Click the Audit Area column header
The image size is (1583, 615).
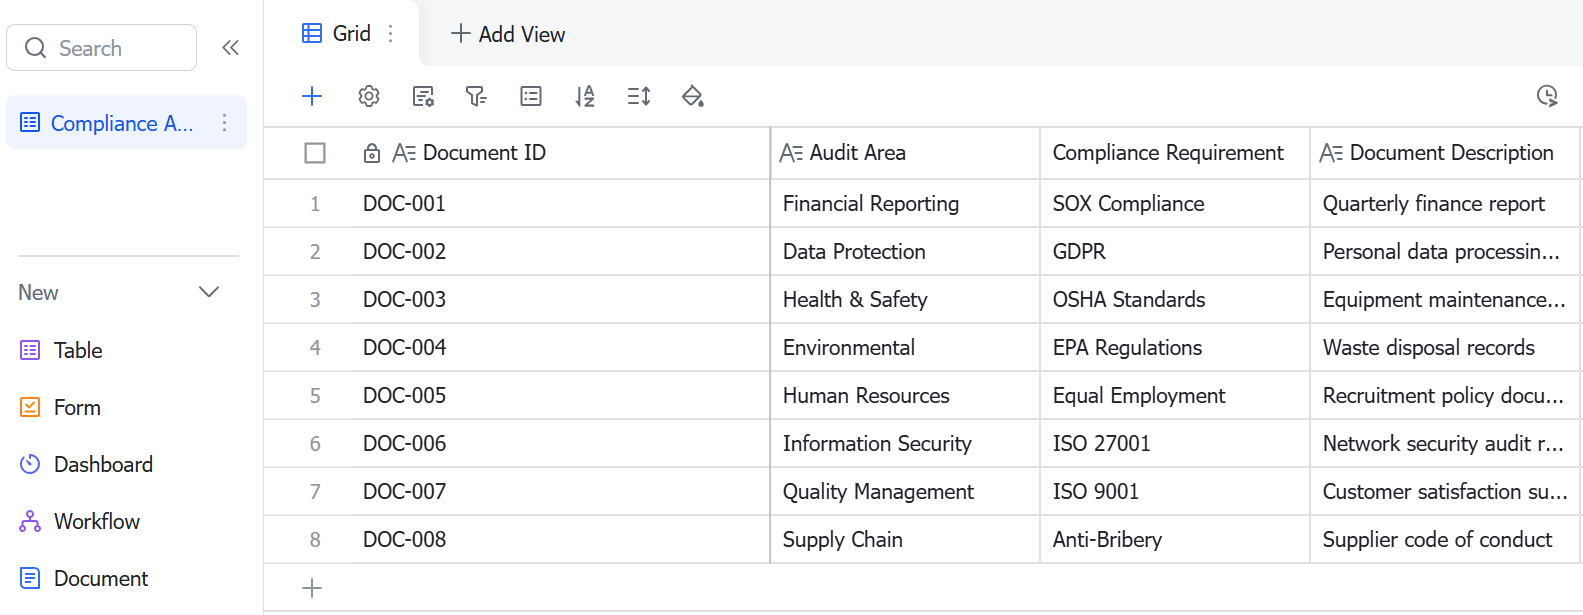(905, 153)
